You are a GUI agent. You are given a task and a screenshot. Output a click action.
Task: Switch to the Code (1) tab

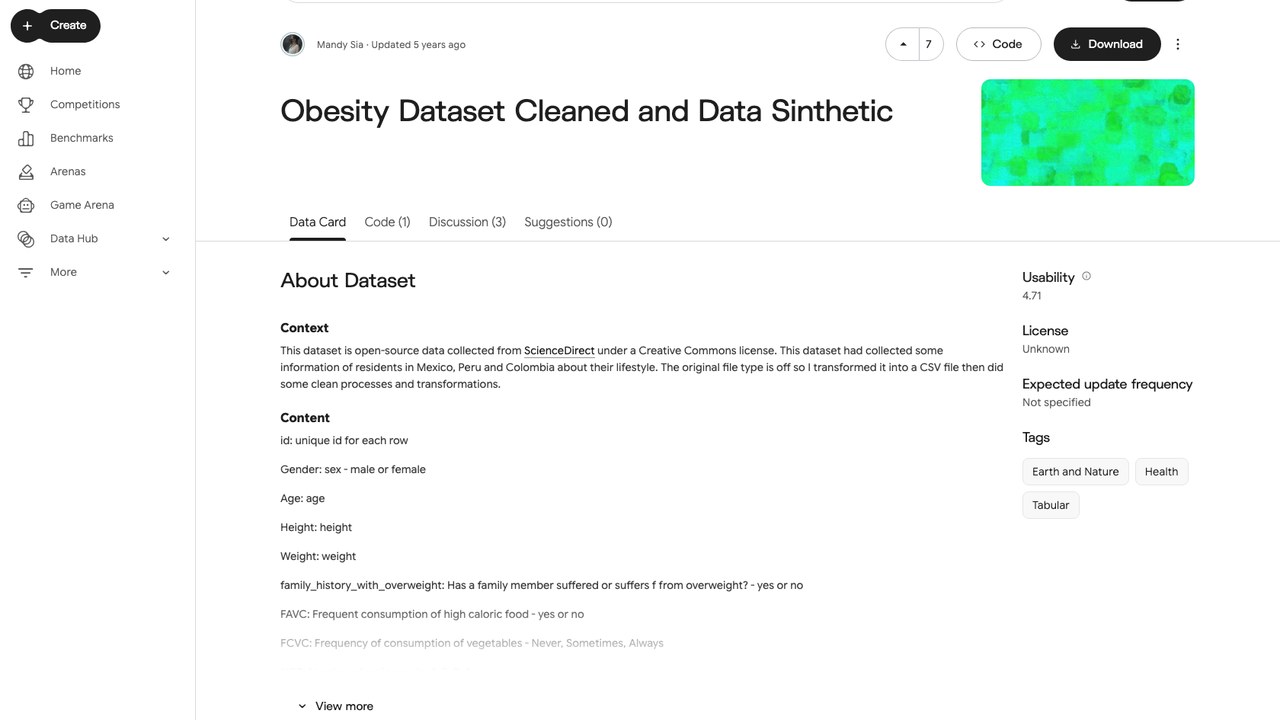387,222
